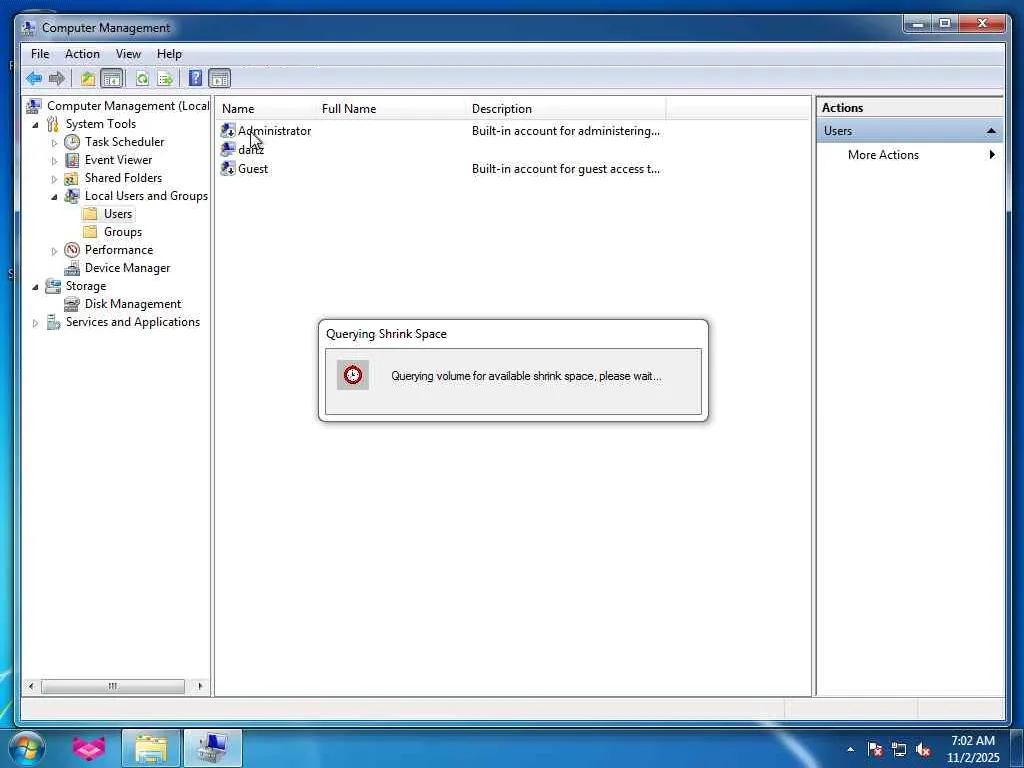The image size is (1024, 768).
Task: Select Computer Management (Local) root node
Action: click(x=128, y=106)
